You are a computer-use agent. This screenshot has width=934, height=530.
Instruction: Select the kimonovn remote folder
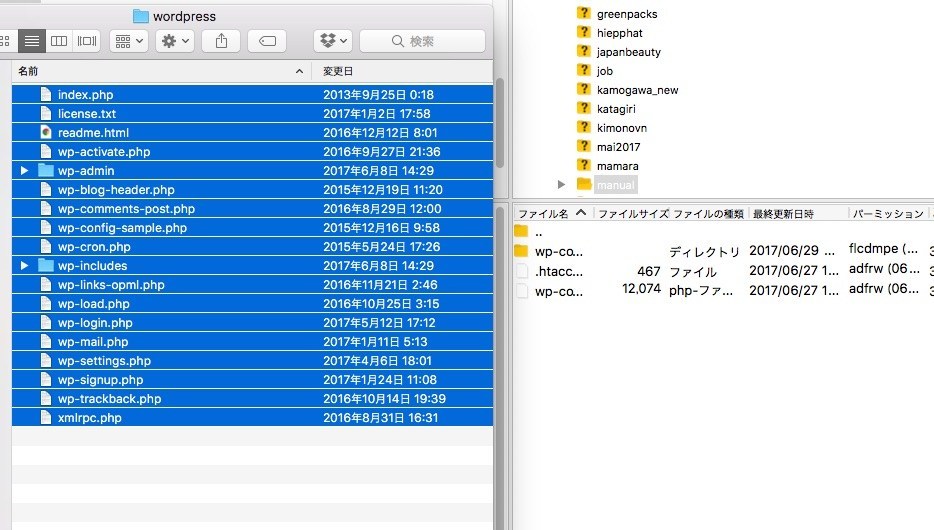pyautogui.click(x=621, y=129)
